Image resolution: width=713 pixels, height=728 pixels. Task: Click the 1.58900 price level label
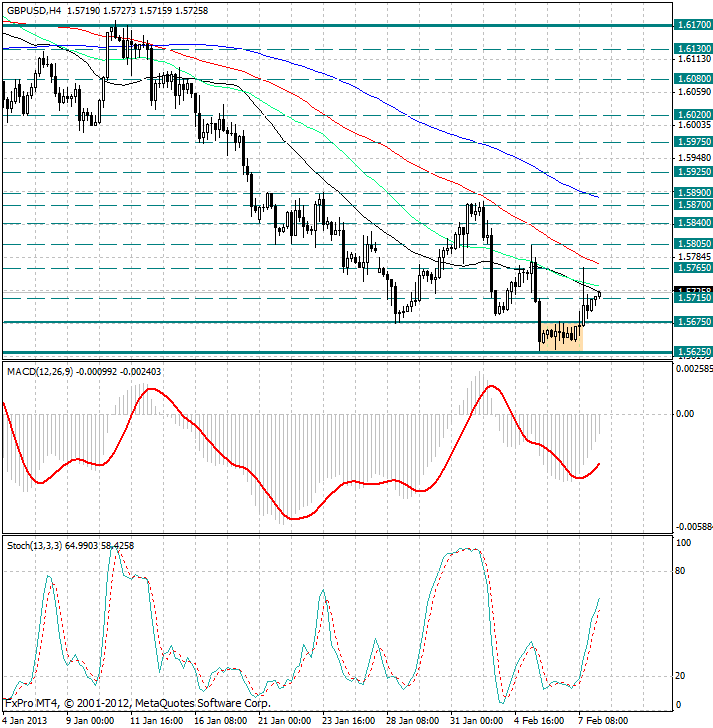tap(694, 193)
